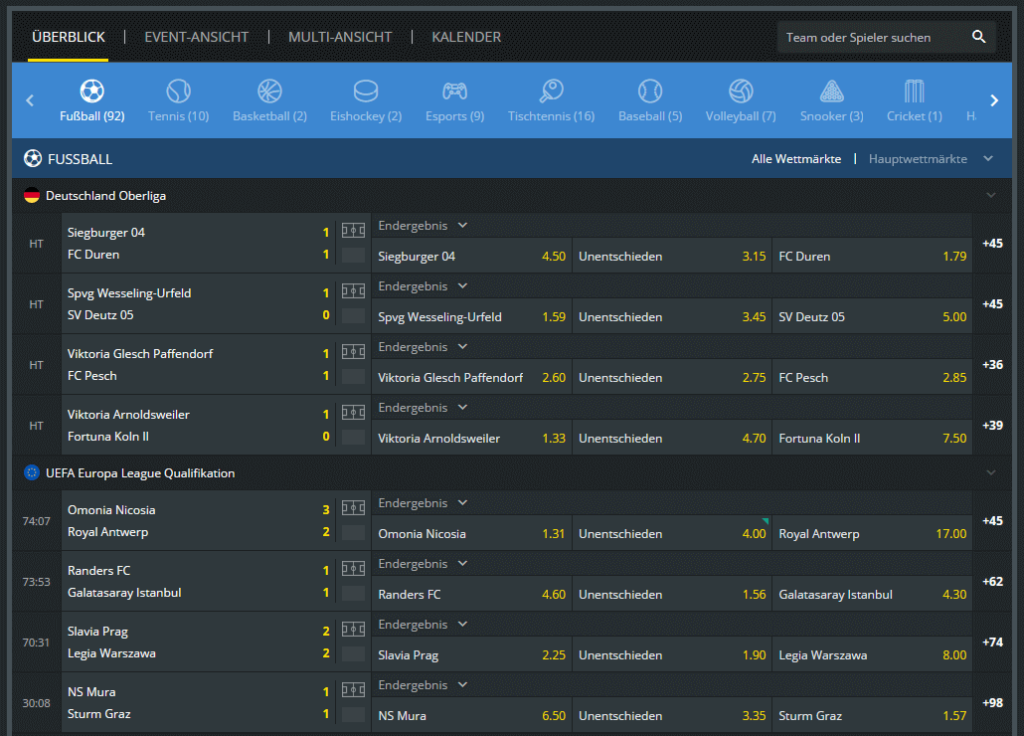1024x736 pixels.
Task: Open the Kalender tab
Action: pyautogui.click(x=466, y=37)
